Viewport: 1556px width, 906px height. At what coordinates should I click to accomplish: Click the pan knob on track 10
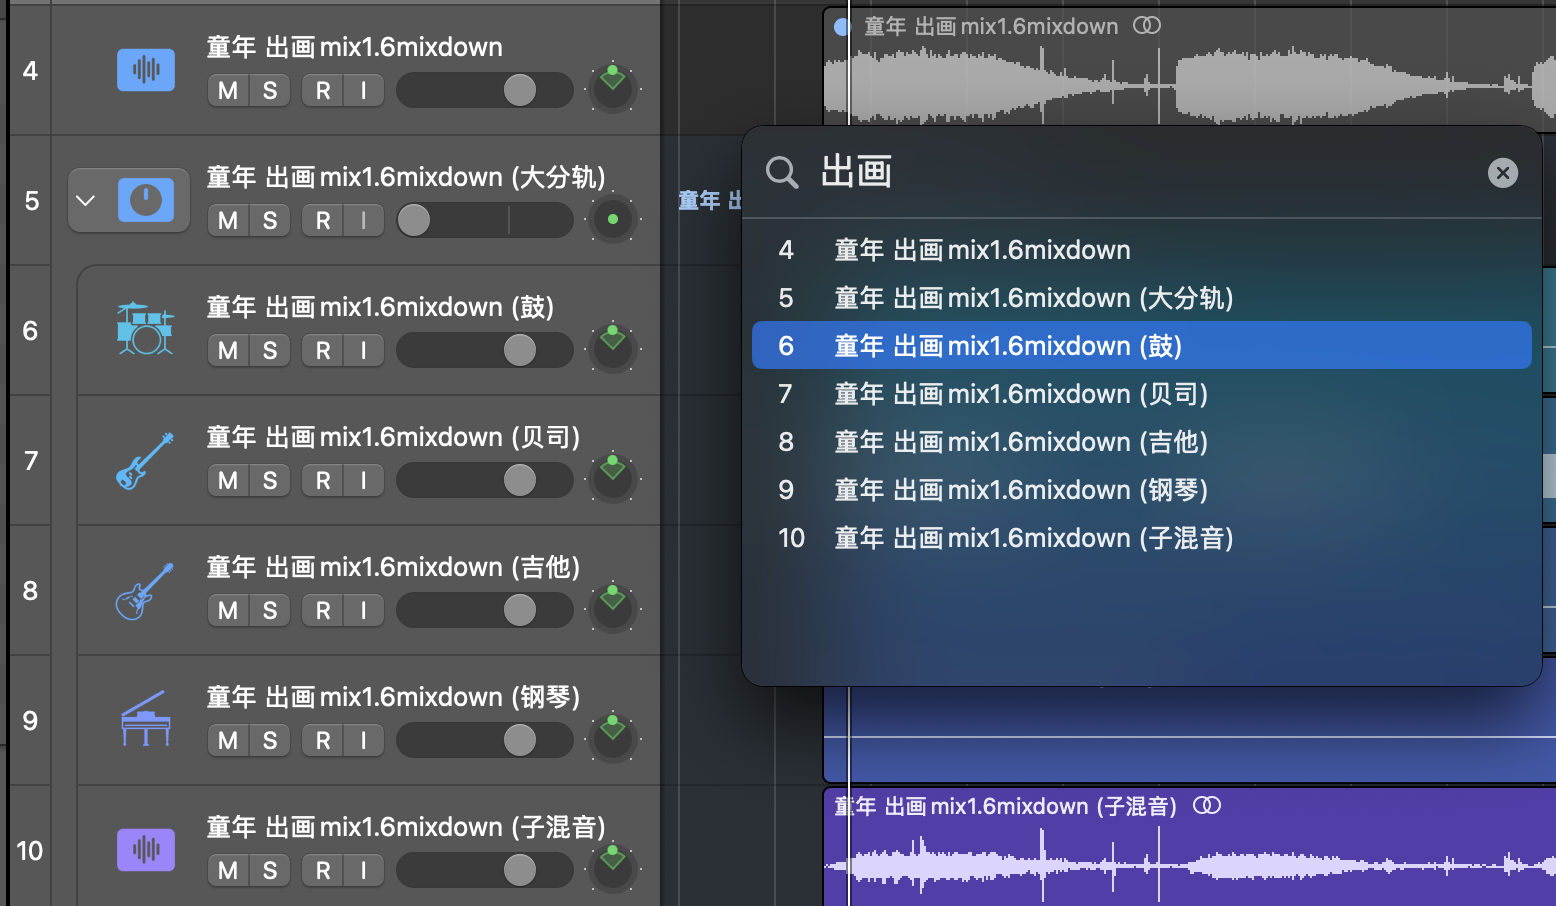(613, 868)
